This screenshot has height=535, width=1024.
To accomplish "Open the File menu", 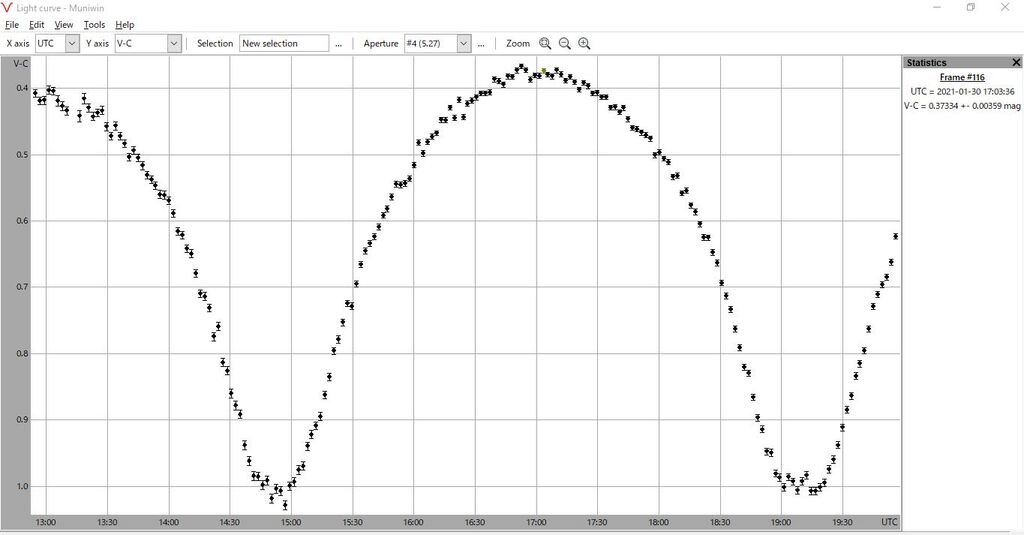I will click(12, 25).
